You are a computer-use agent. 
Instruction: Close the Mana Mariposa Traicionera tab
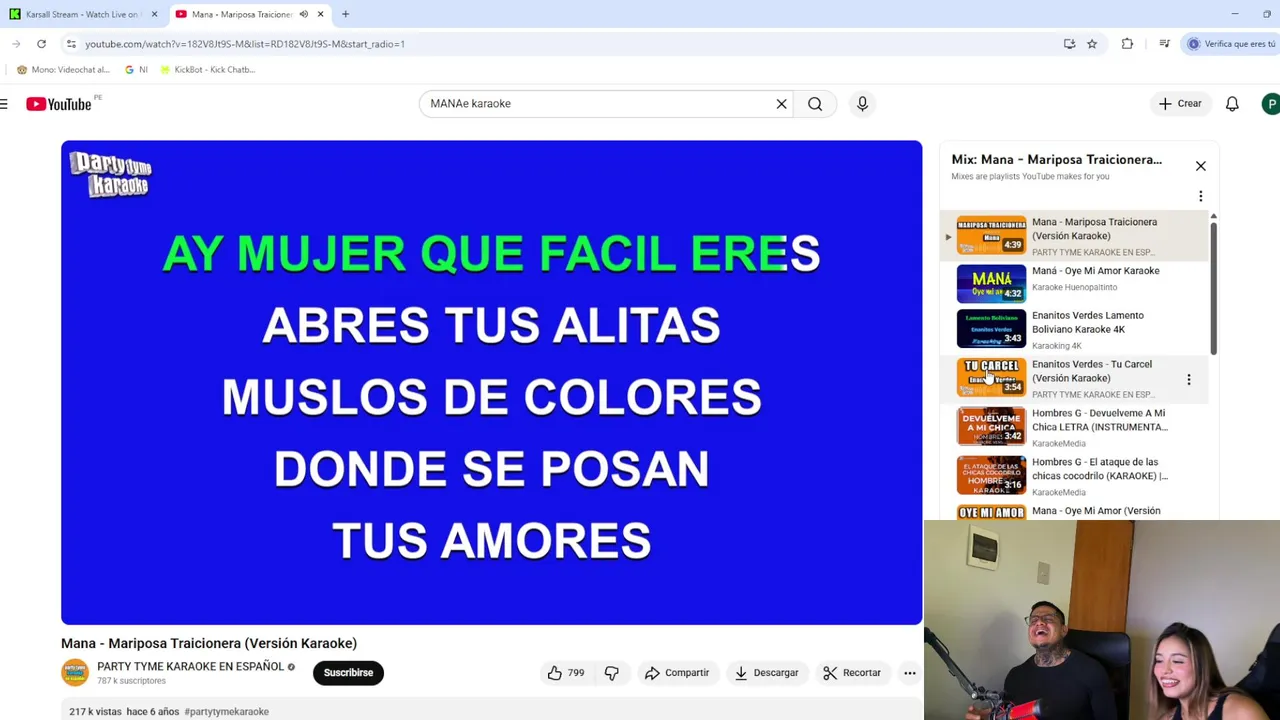(x=320, y=14)
